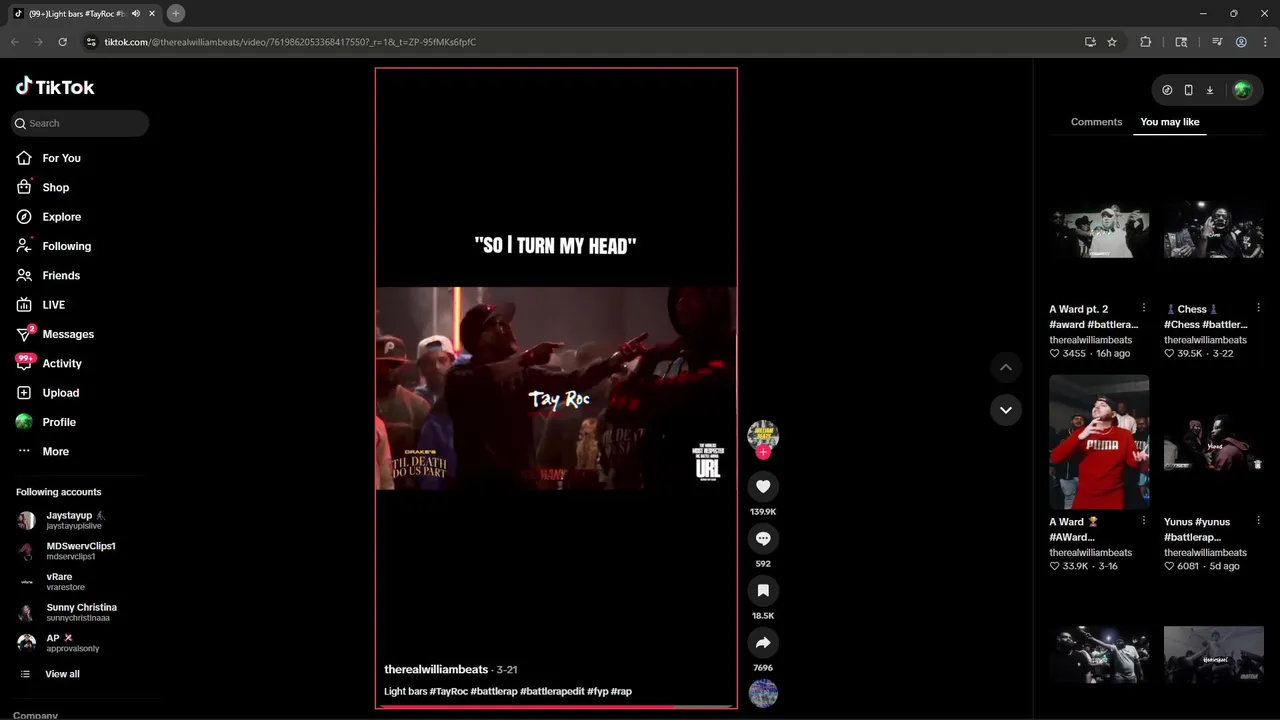Switch to the Comments tab
Screen dimensions: 1280x720
[1096, 122]
